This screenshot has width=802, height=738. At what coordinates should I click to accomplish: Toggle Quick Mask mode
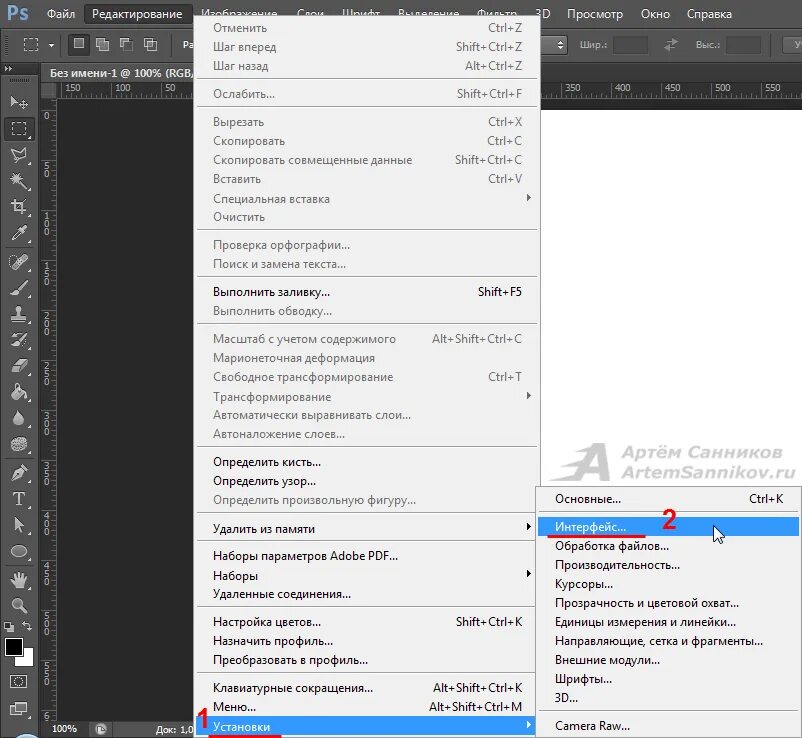(18, 681)
